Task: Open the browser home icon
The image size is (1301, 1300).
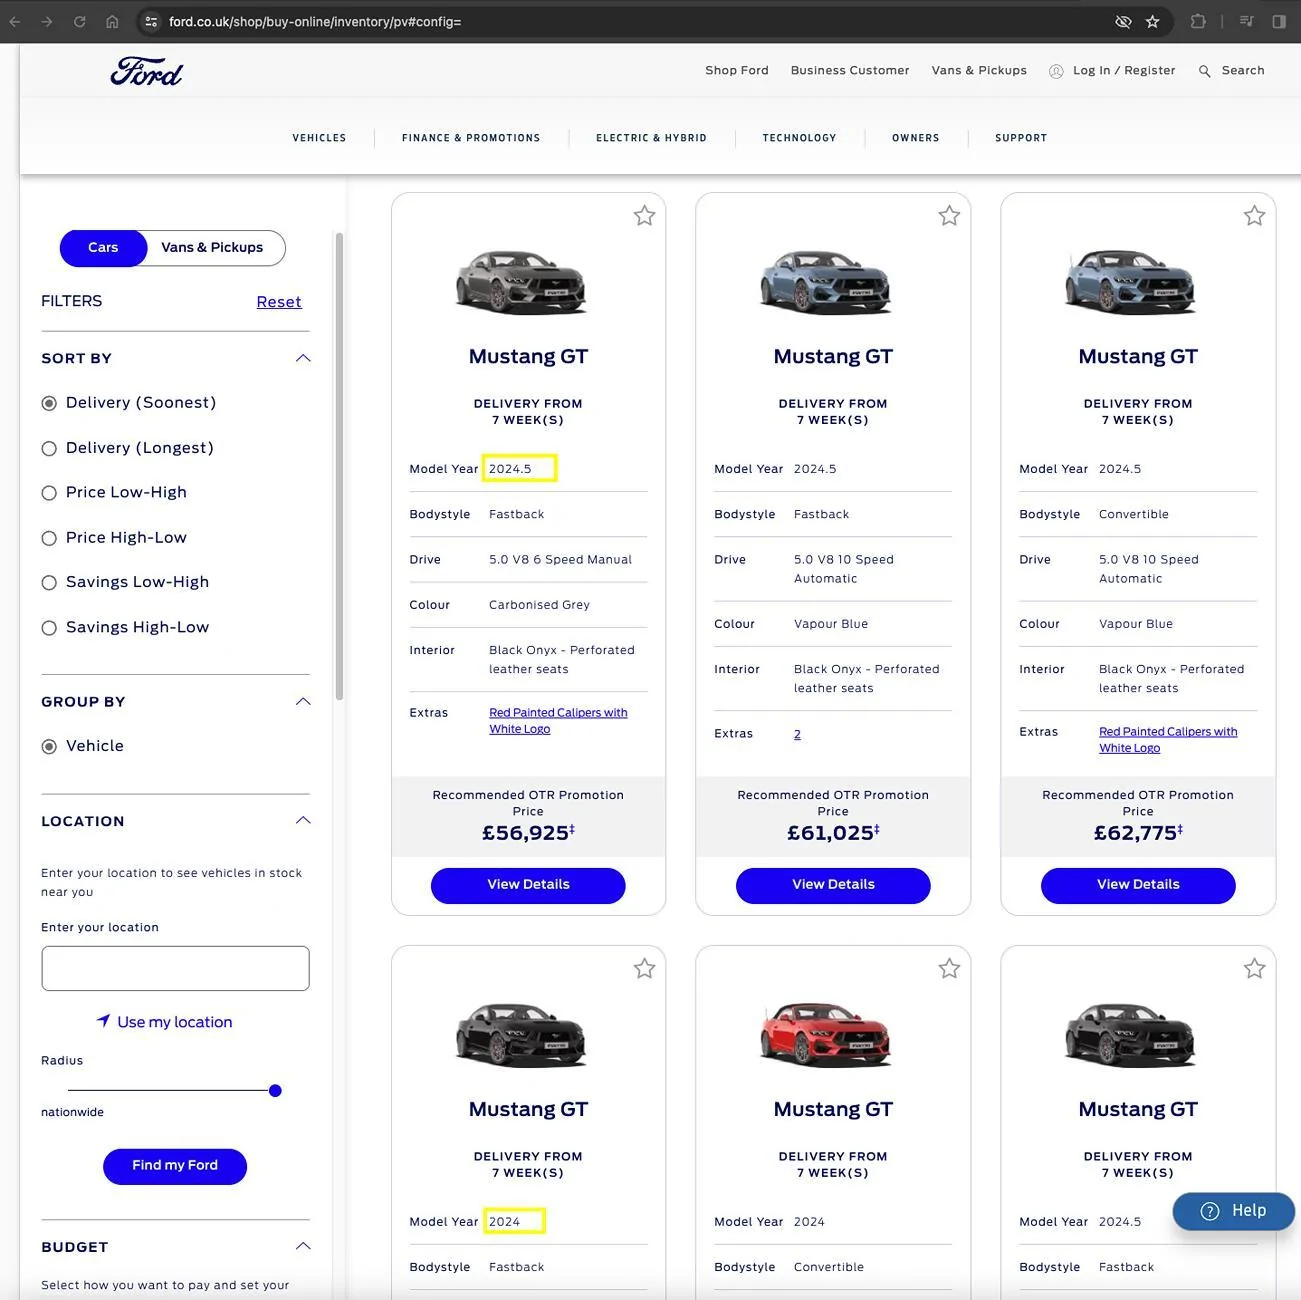Action: (112, 21)
